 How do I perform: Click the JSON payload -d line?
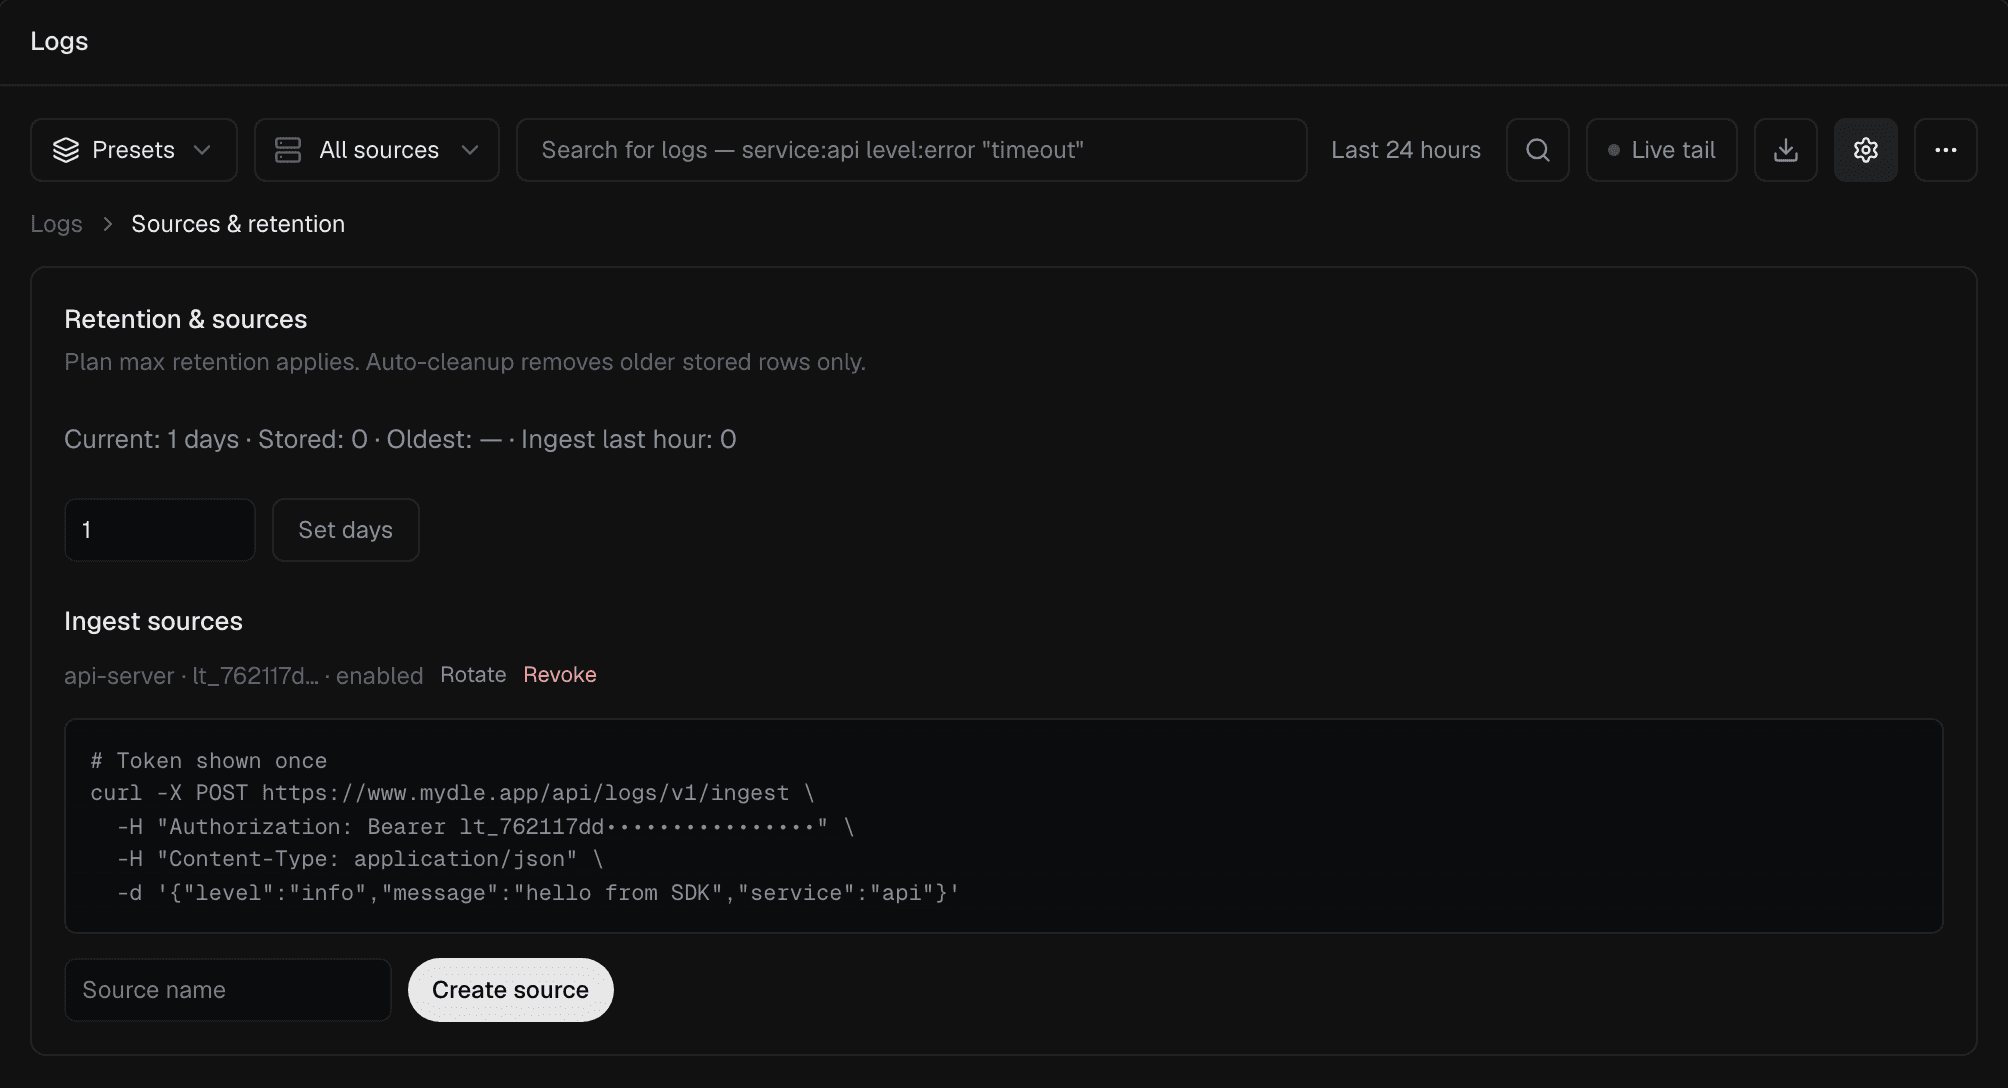(539, 893)
